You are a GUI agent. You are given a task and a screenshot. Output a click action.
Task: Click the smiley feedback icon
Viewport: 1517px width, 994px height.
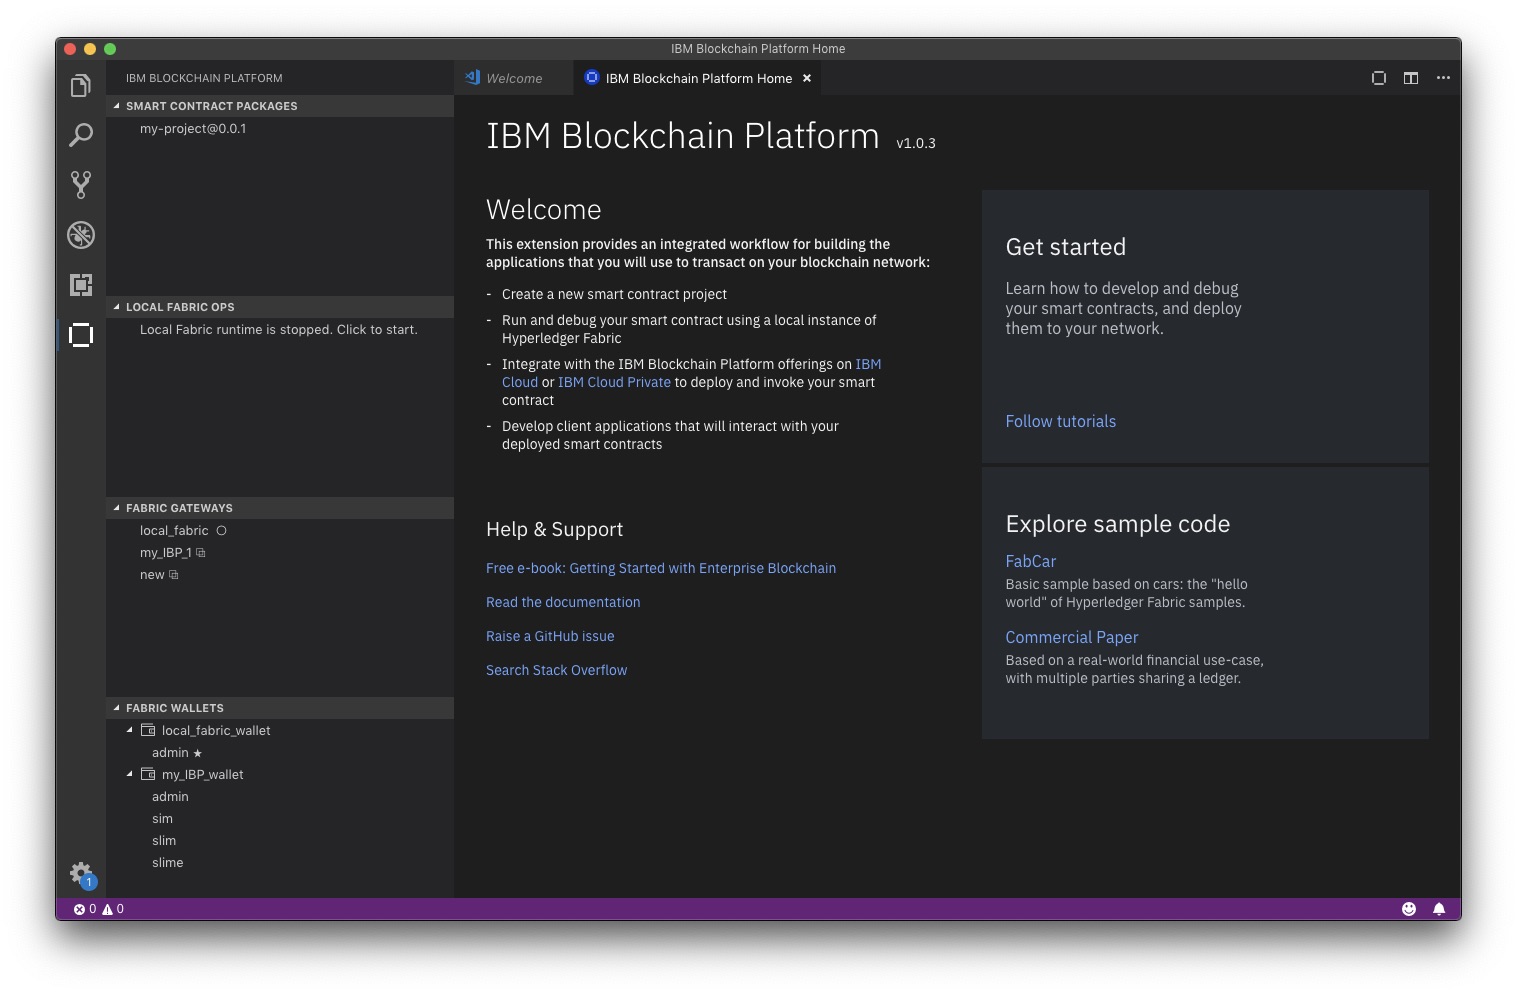[1409, 909]
